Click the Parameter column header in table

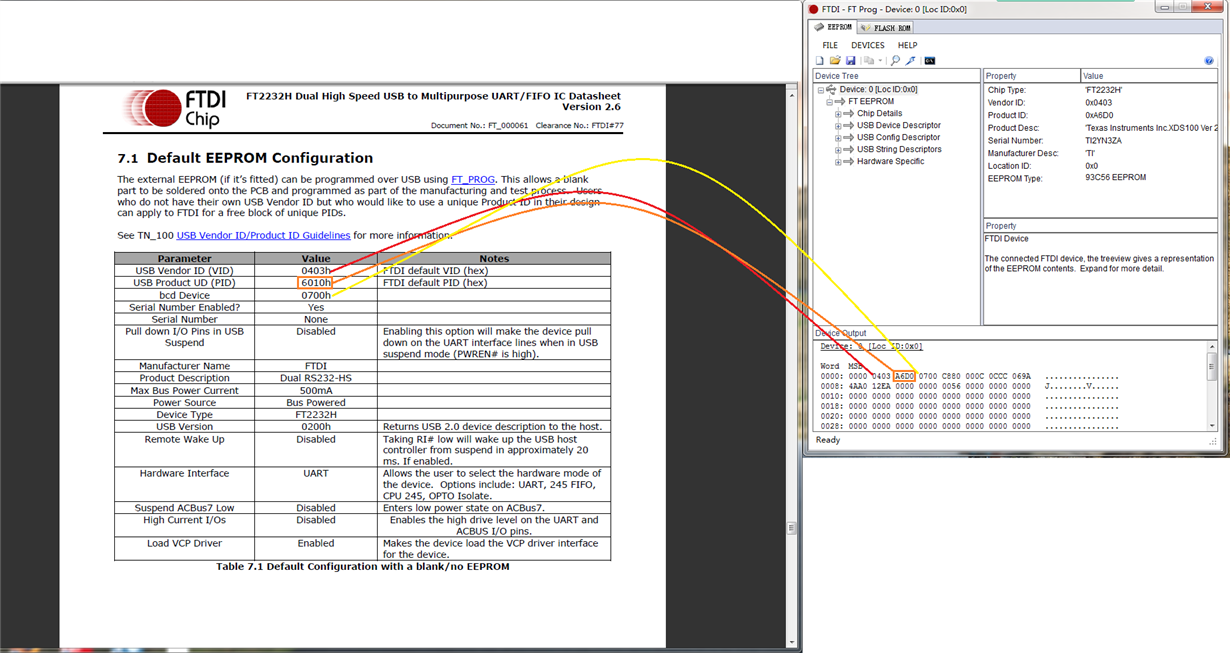pyautogui.click(x=185, y=258)
